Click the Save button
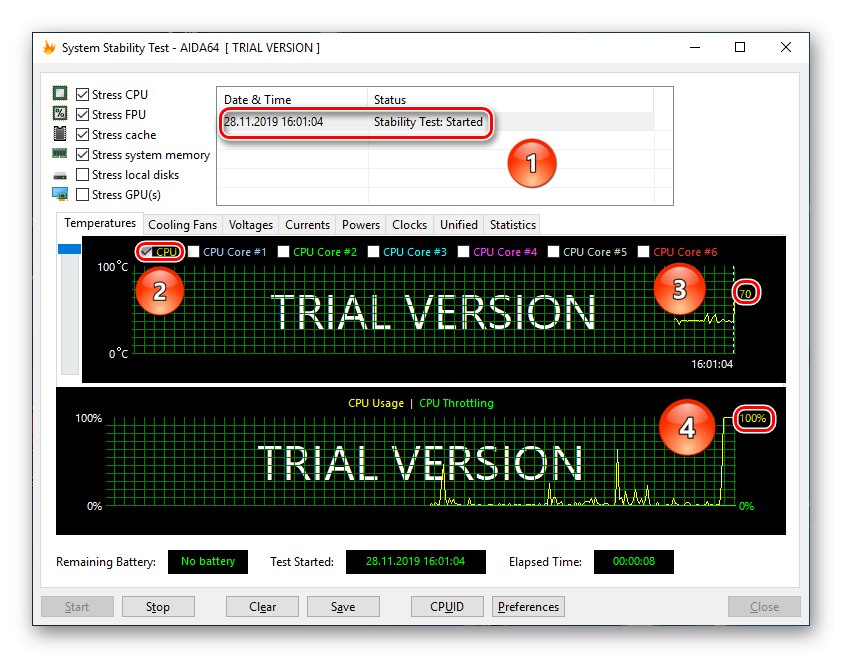Image resolution: width=842 pixels, height=658 pixels. [x=343, y=606]
